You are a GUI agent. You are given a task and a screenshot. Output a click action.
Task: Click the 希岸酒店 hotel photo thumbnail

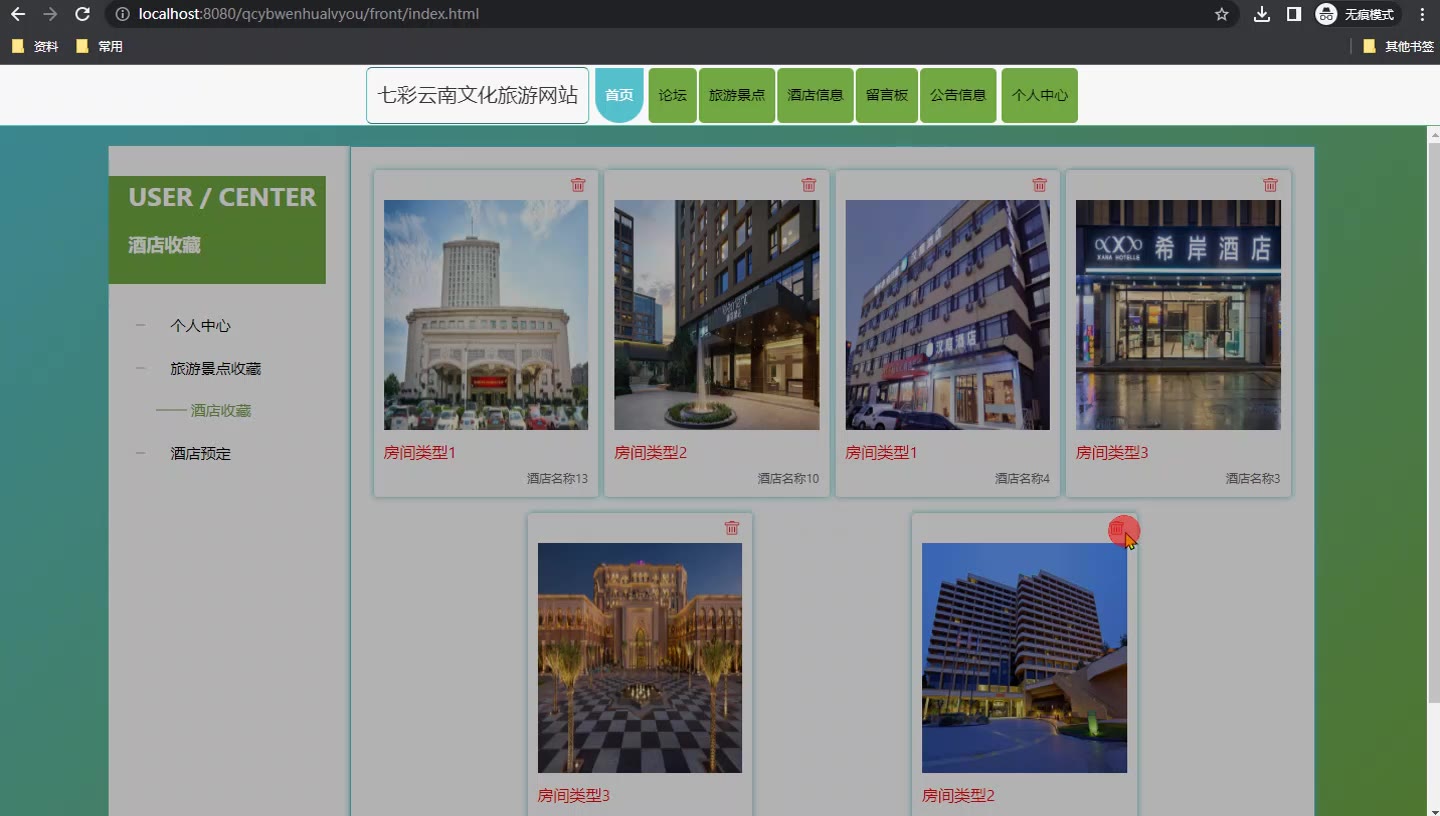[x=1178, y=315]
